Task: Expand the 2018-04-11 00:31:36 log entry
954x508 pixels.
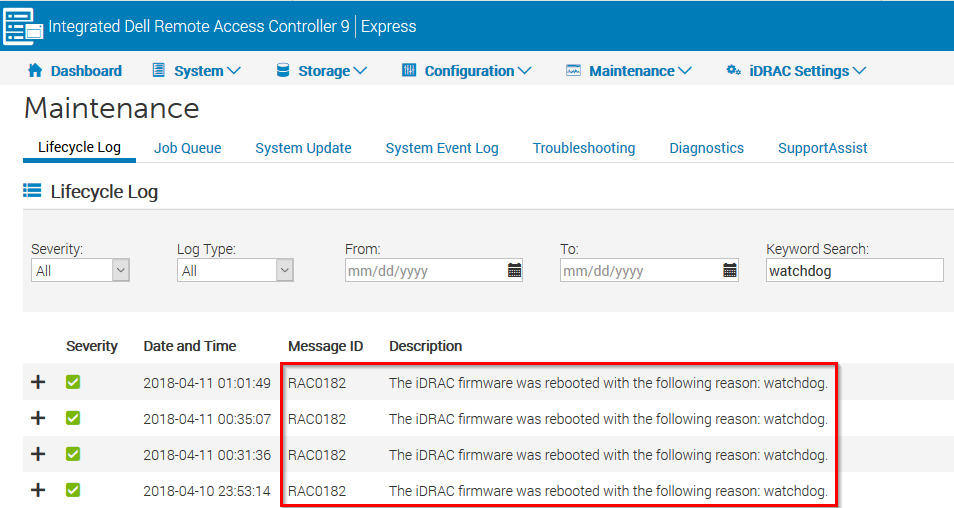Action: tap(39, 454)
